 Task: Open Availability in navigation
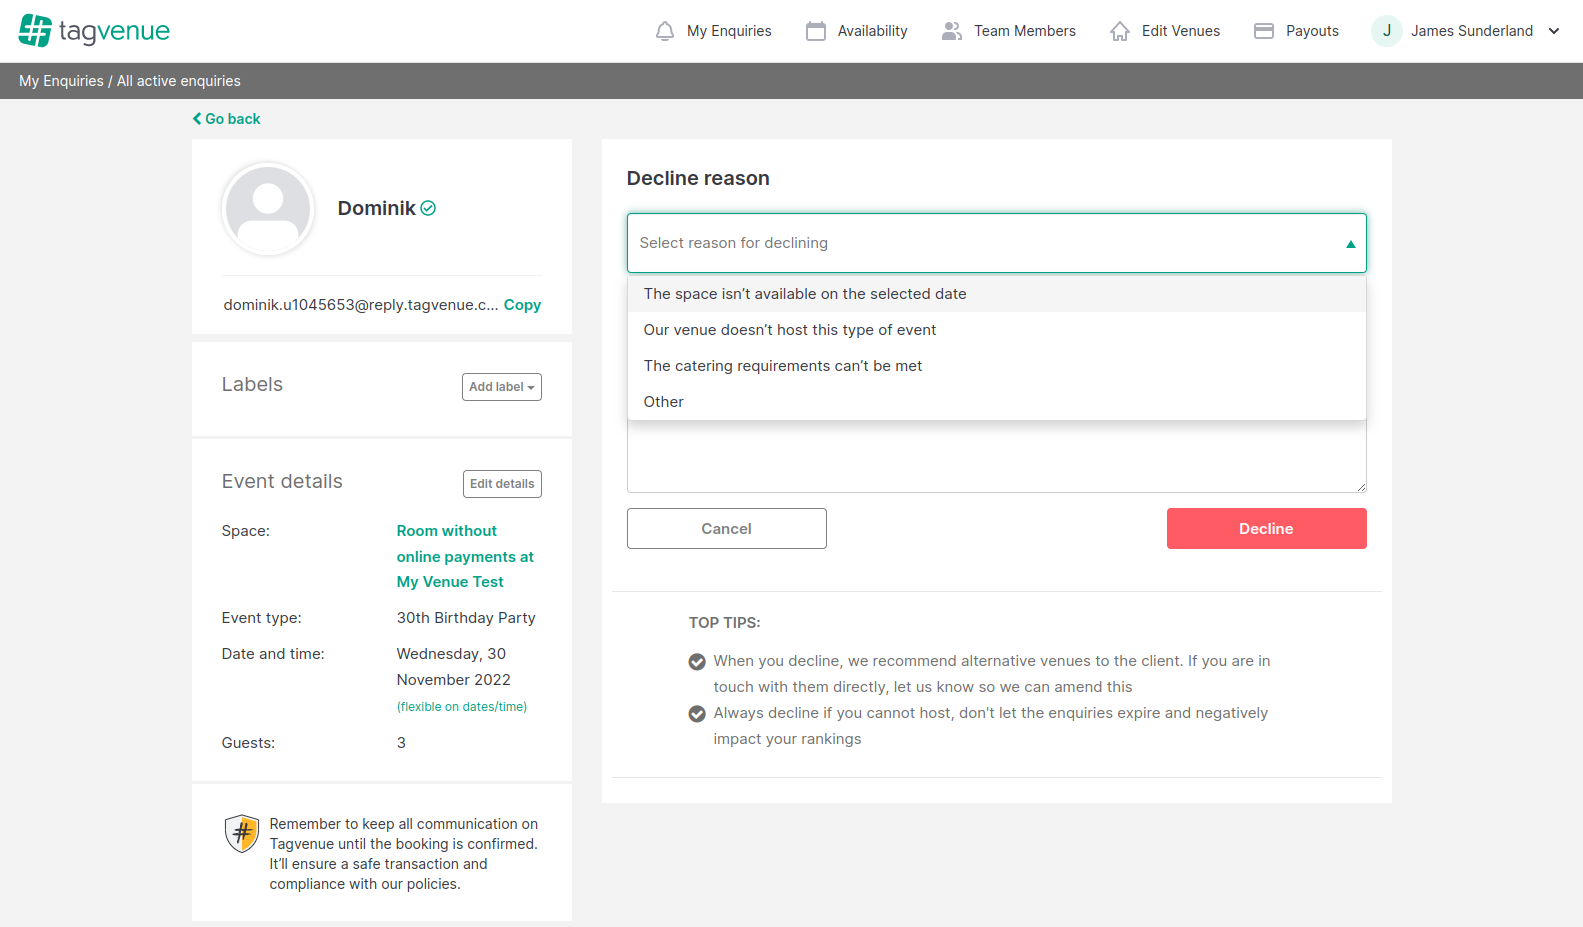tap(872, 31)
